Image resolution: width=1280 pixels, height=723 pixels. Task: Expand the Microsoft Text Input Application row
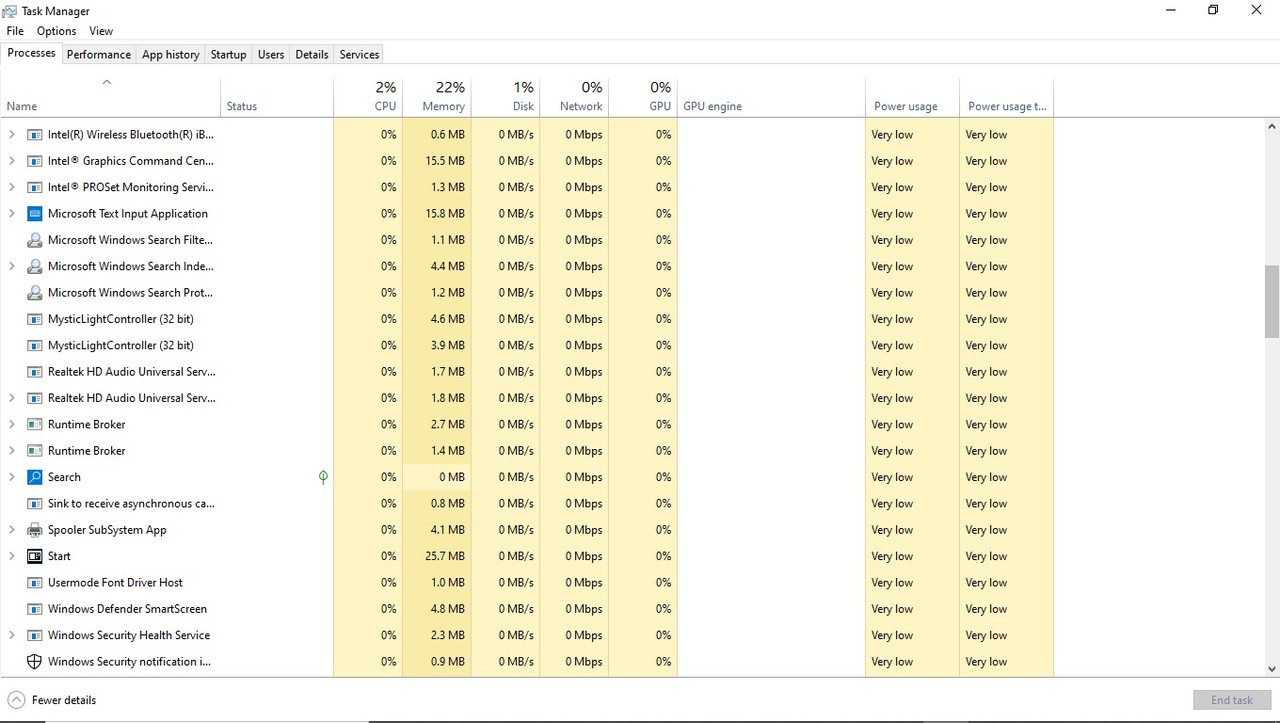pyautogui.click(x=12, y=214)
